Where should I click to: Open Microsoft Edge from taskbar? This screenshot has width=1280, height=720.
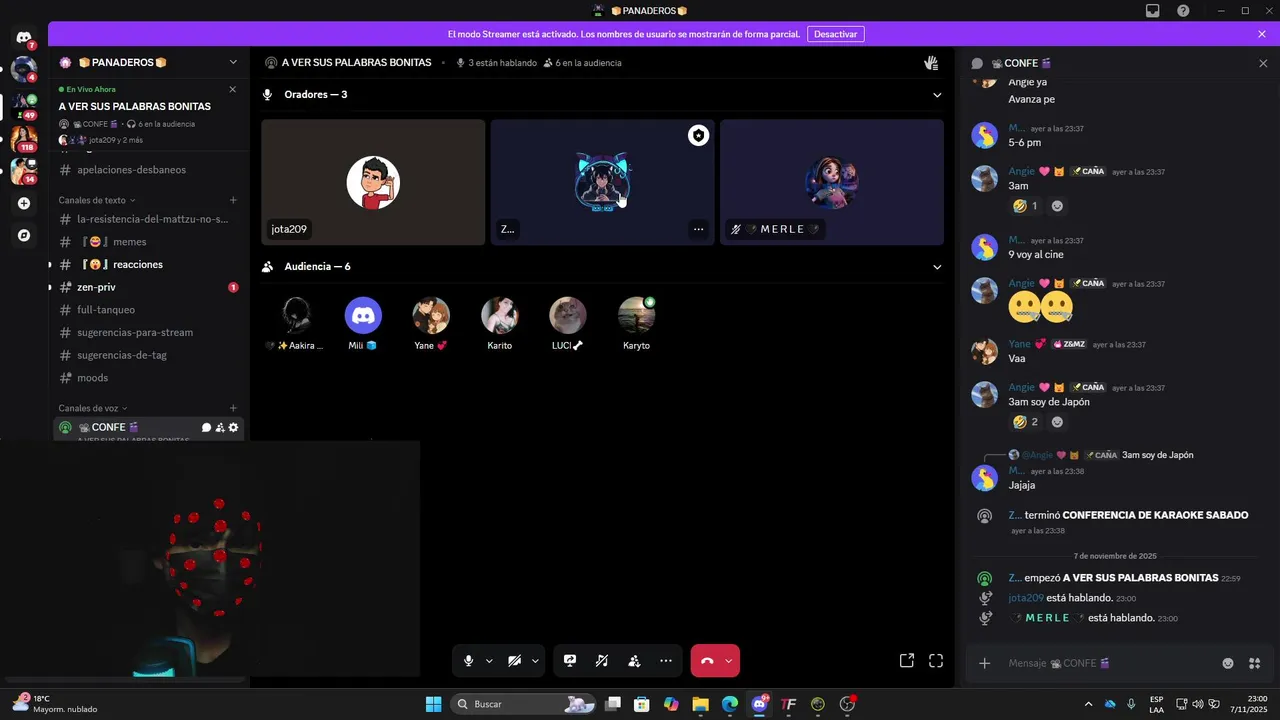(730, 704)
